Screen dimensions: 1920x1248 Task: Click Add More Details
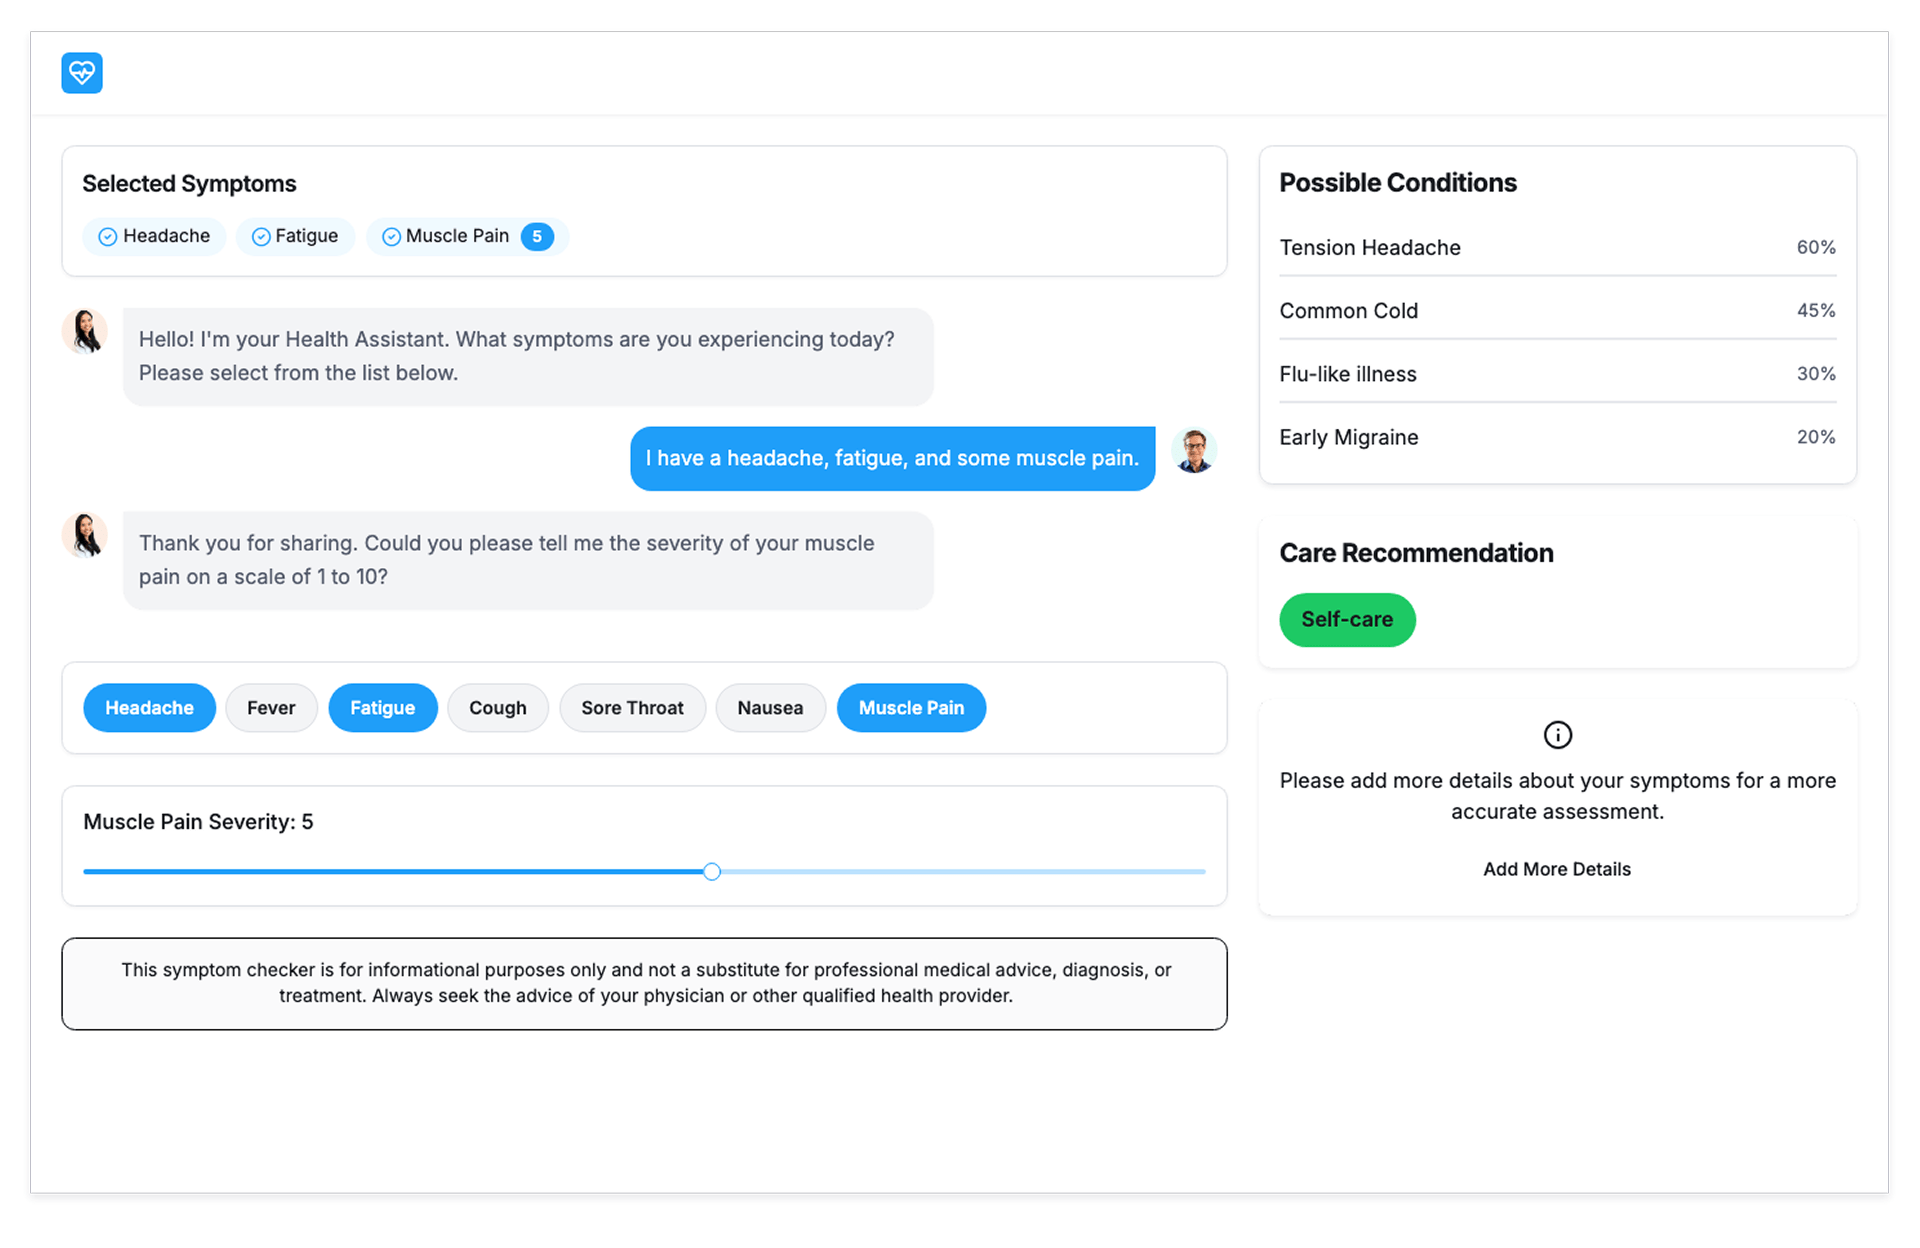pos(1556,869)
